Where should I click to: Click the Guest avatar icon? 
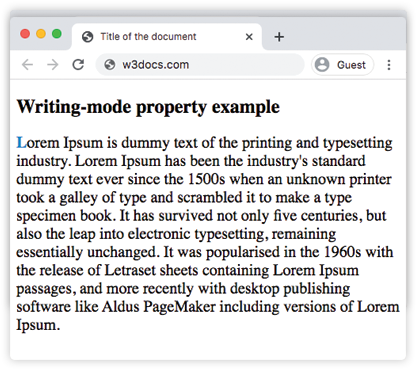322,65
